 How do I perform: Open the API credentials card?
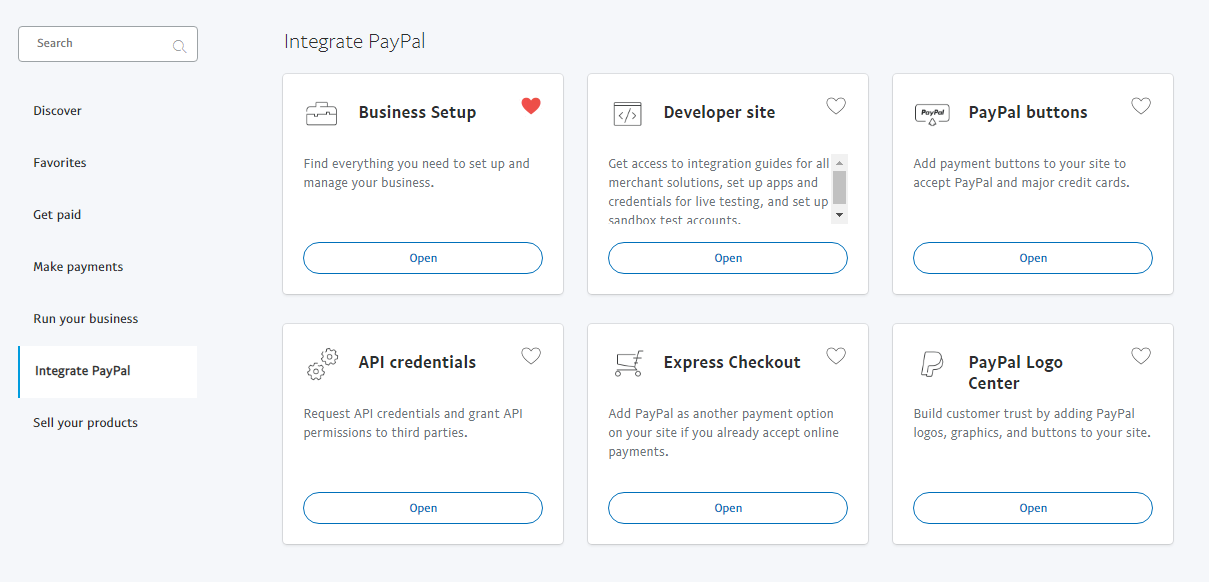[x=423, y=508]
